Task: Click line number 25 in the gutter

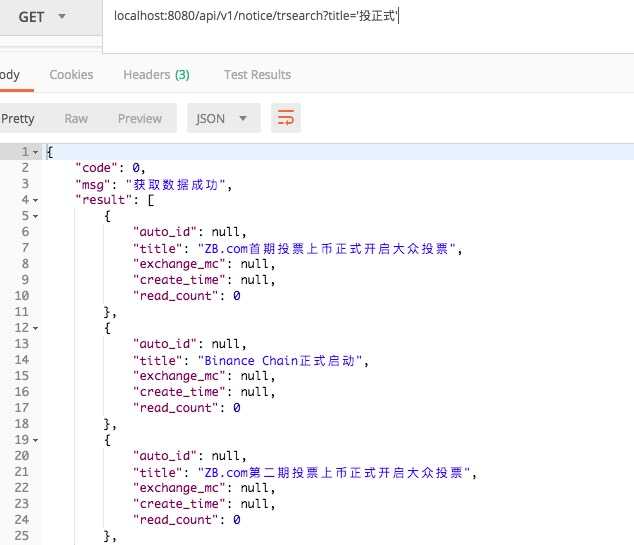Action: click(22, 536)
